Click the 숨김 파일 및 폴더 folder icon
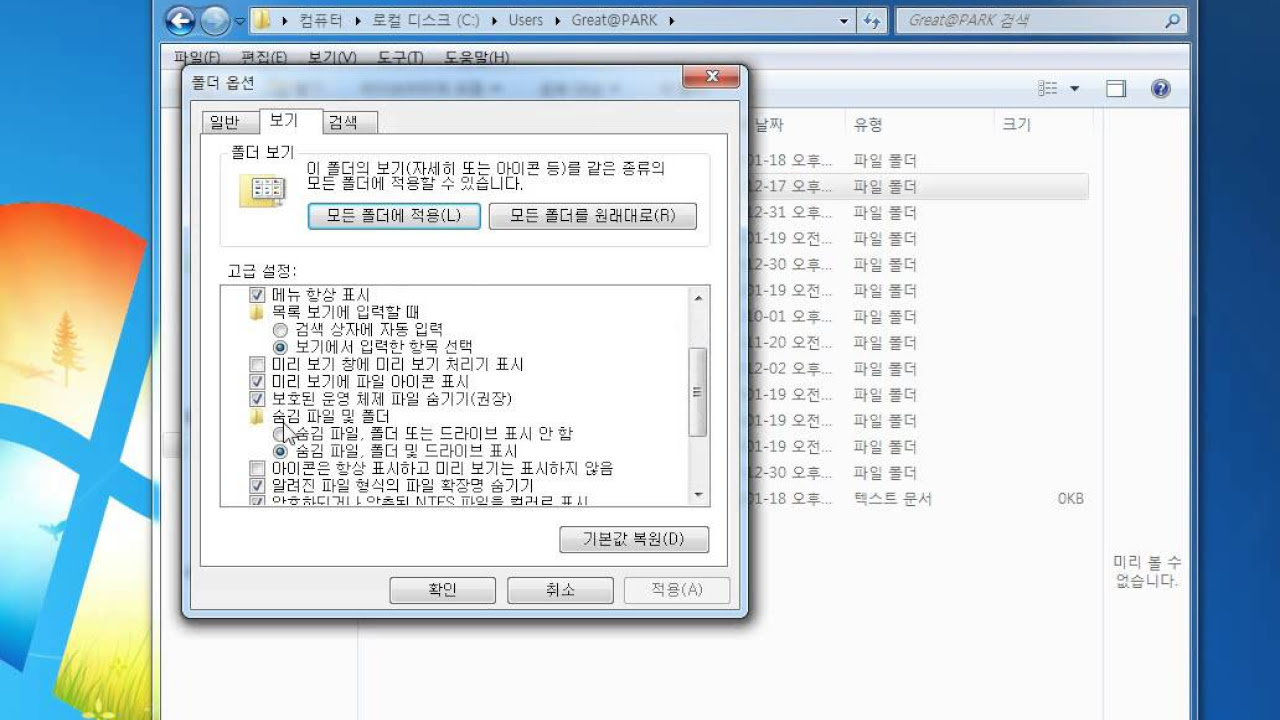 257,416
